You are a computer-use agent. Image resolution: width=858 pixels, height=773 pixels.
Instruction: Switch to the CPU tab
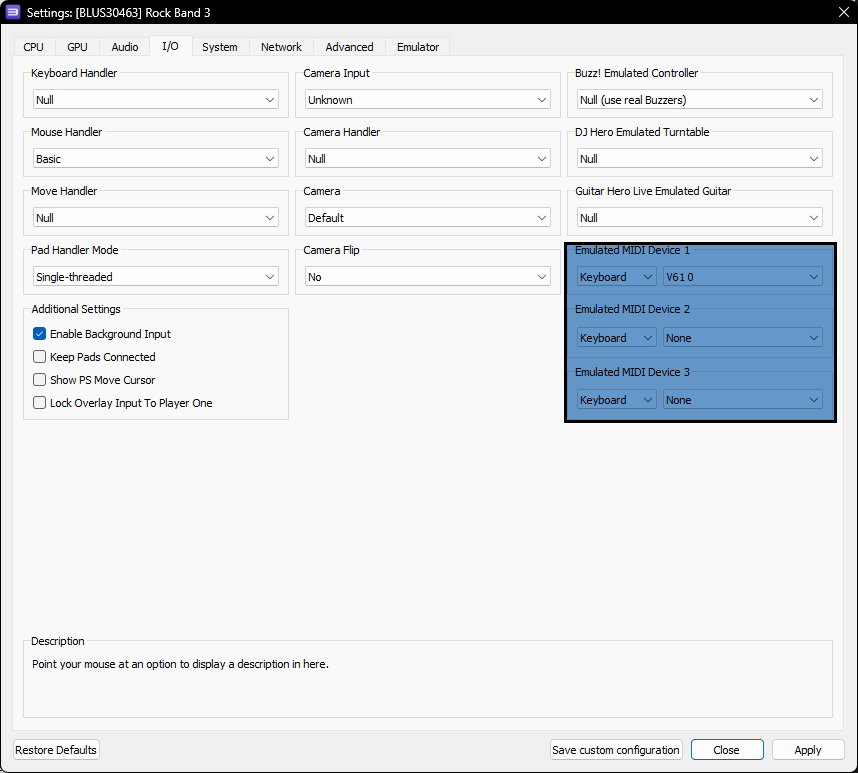coord(33,47)
